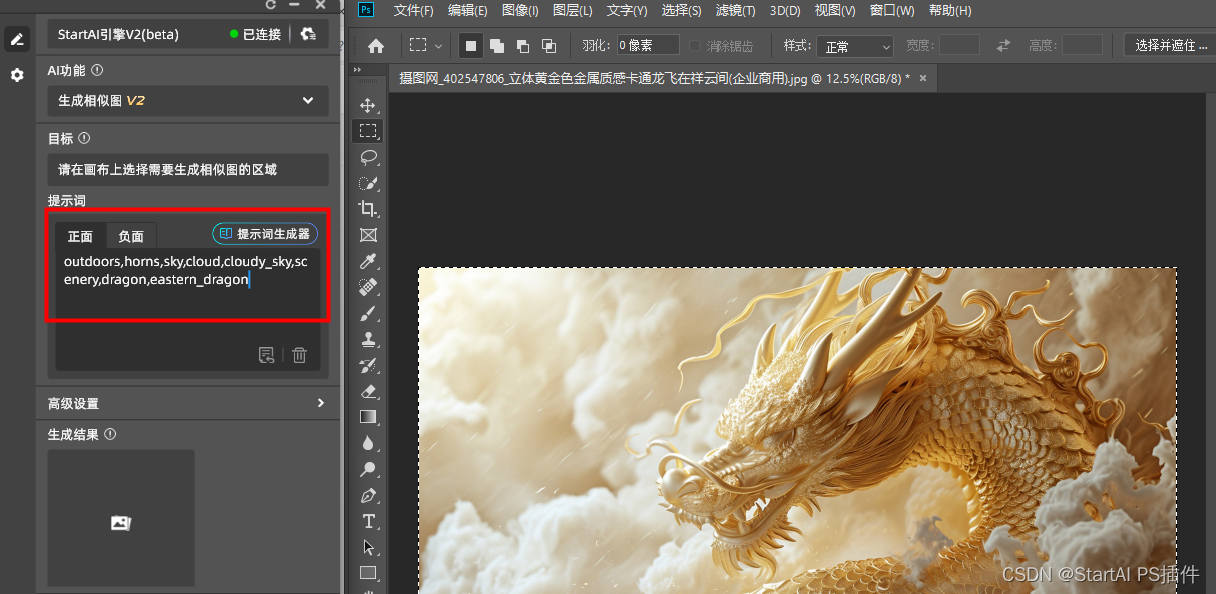This screenshot has height=594, width=1216.
Task: Open the 编辑(E) menu
Action: [468, 11]
